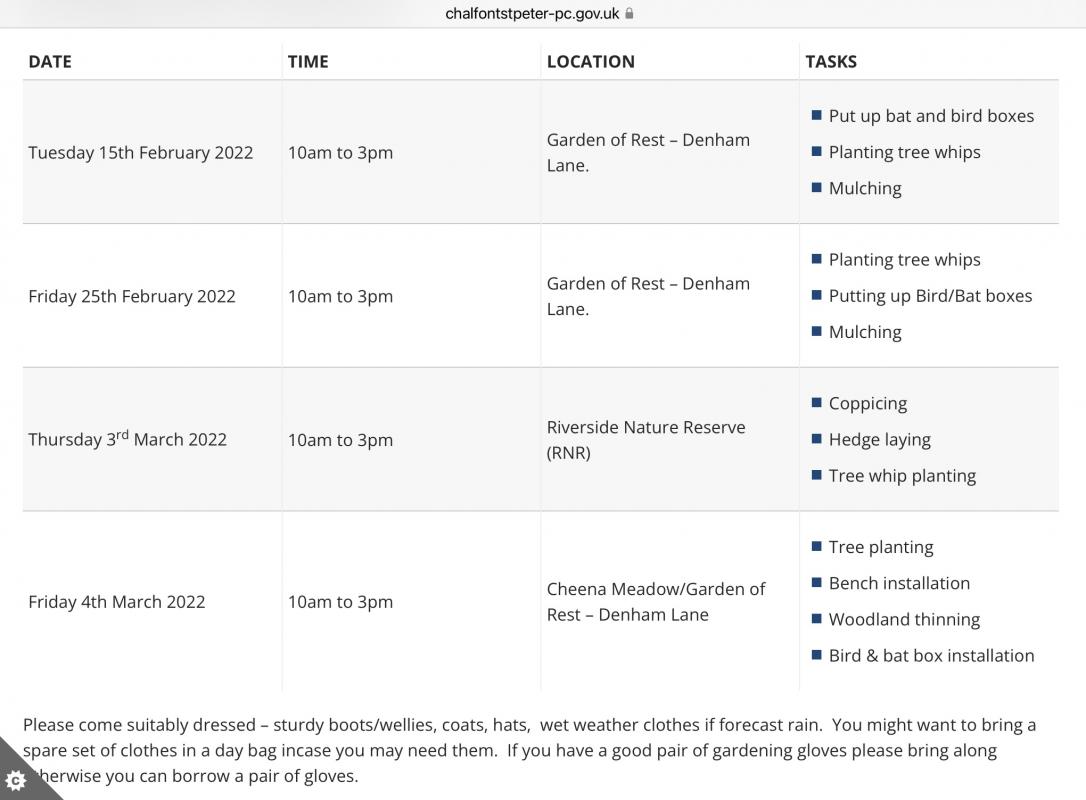Click 'Bird & bat box installation' task
This screenshot has width=1086, height=800.
932,655
